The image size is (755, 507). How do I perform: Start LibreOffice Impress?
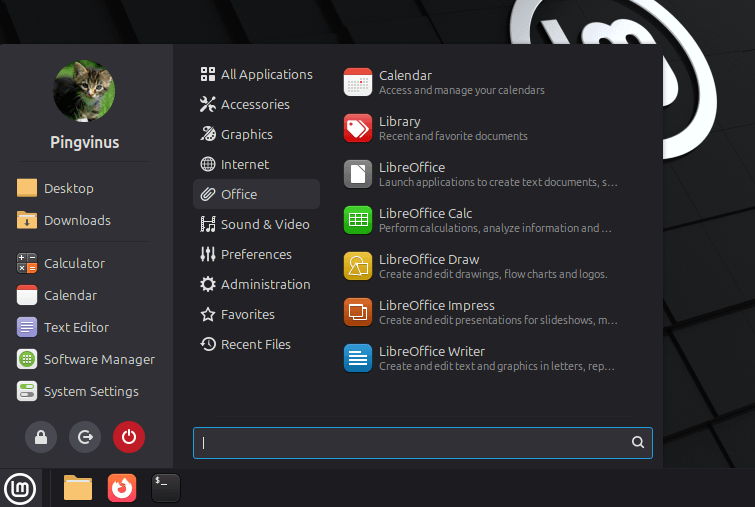pyautogui.click(x=436, y=312)
